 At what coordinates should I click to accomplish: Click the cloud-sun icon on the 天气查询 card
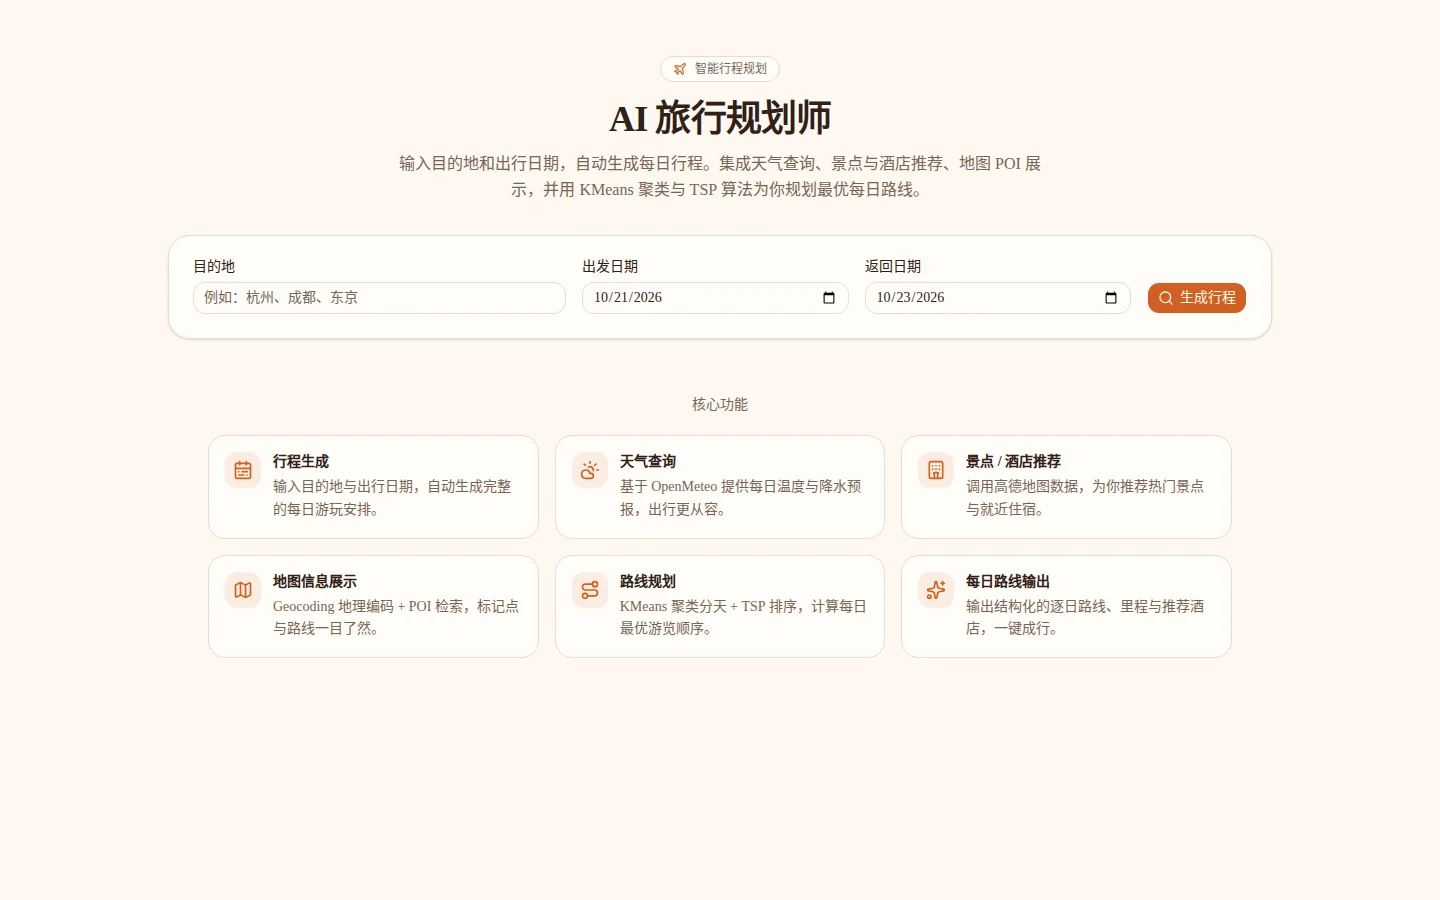tap(590, 470)
